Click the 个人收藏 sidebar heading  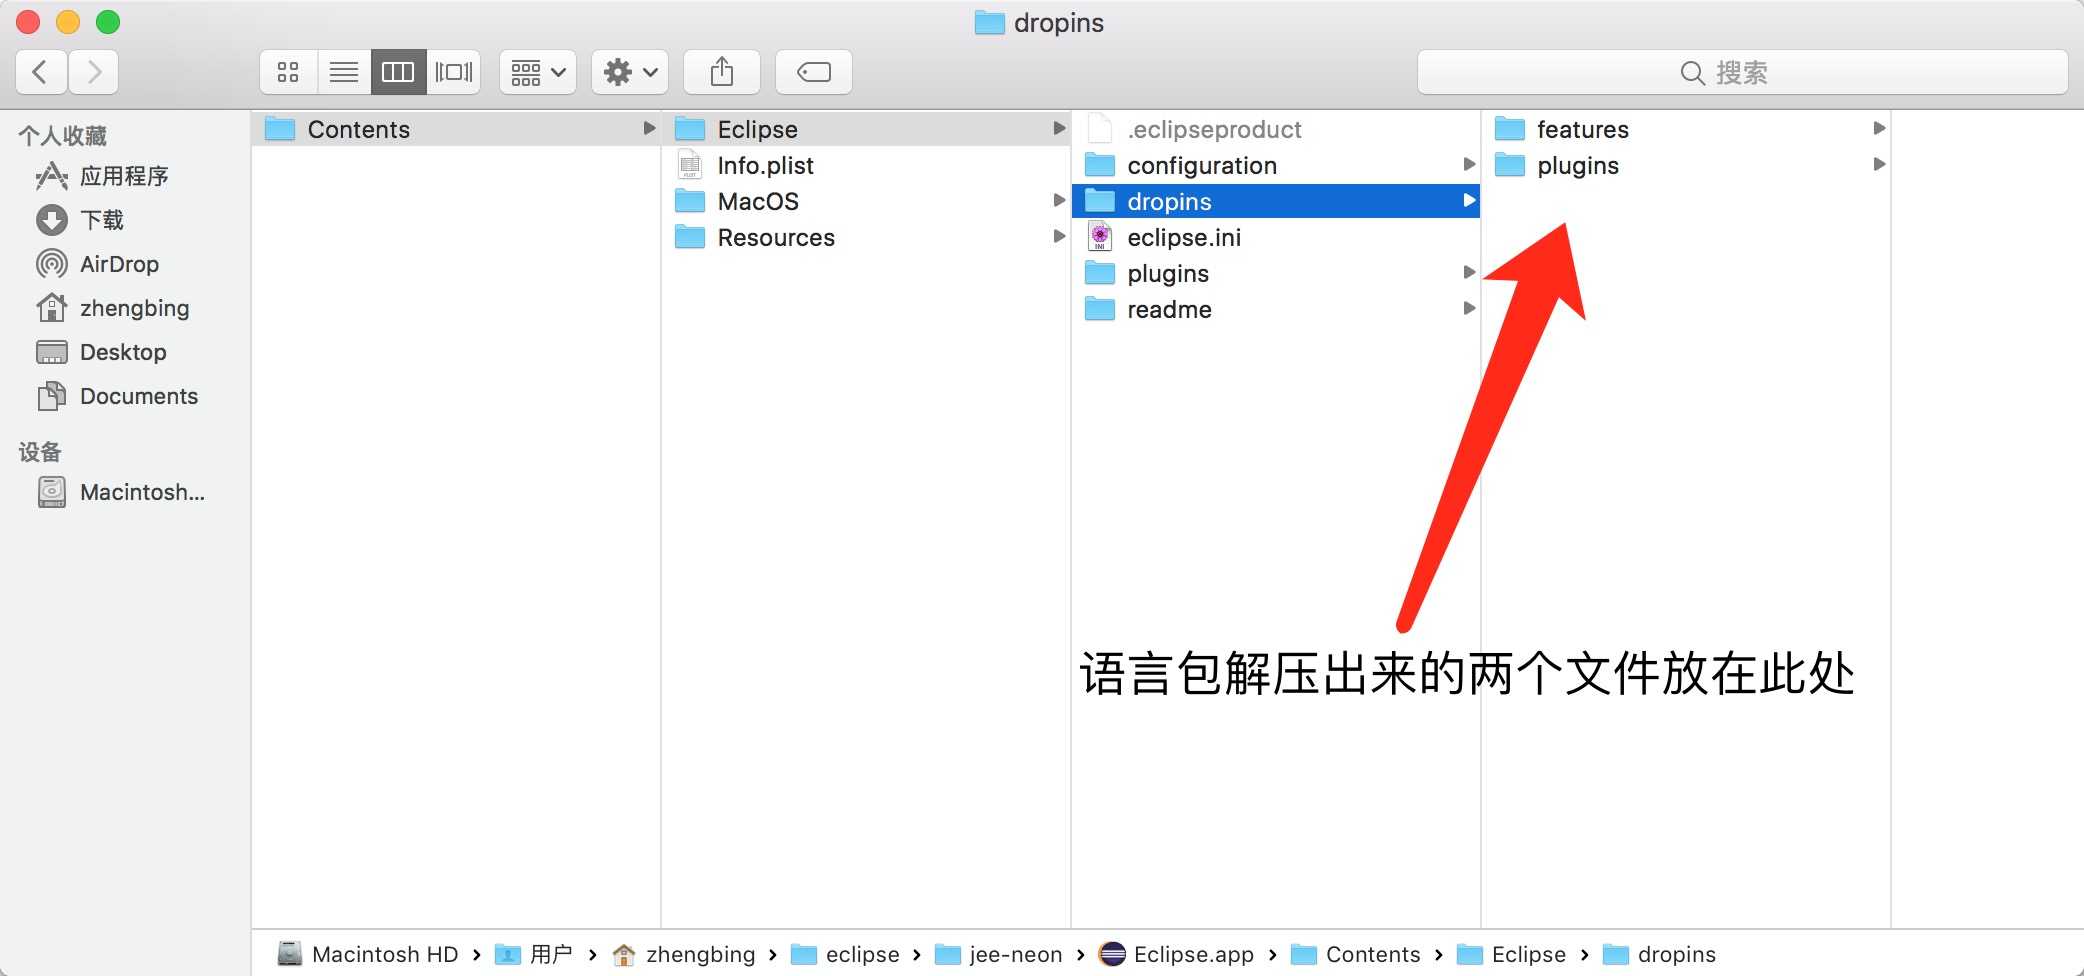(62, 136)
